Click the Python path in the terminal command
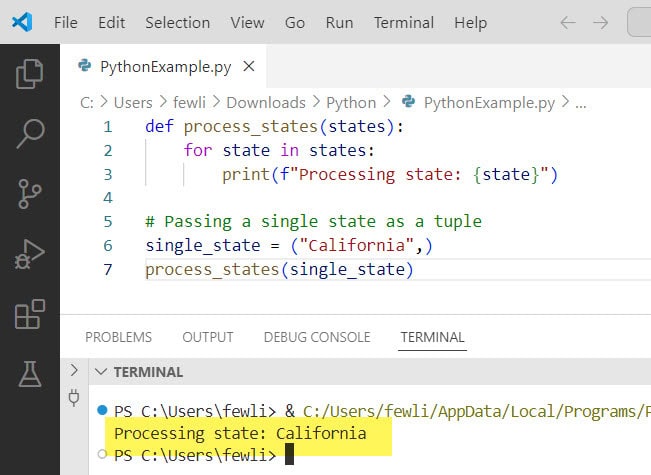The width and height of the screenshot is (651, 475). pos(477,411)
